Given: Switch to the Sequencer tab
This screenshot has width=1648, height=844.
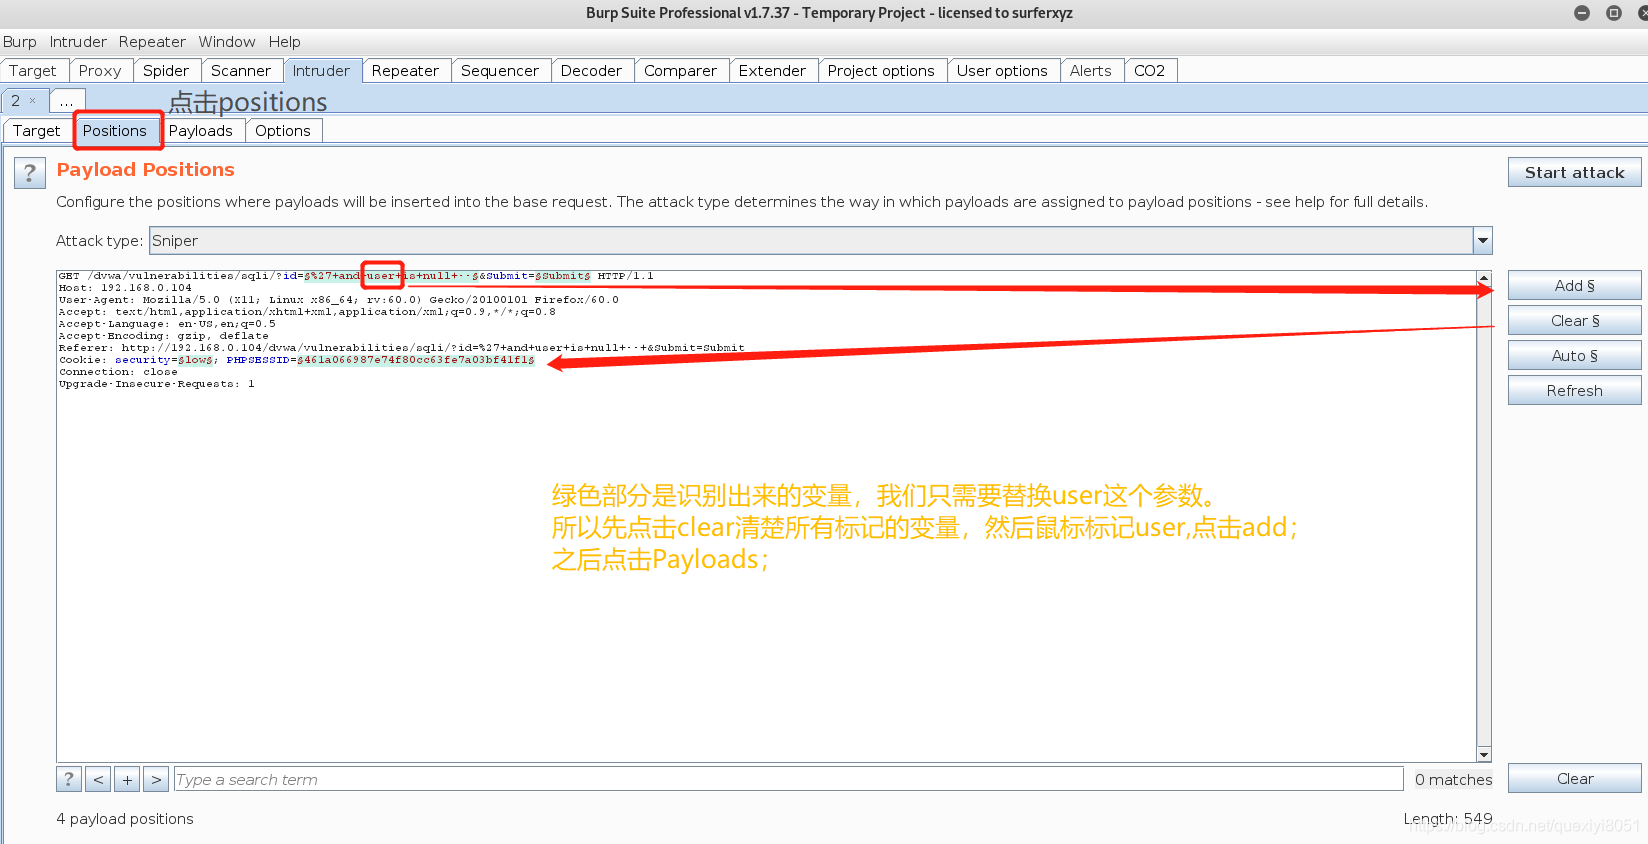Looking at the screenshot, I should tap(500, 70).
